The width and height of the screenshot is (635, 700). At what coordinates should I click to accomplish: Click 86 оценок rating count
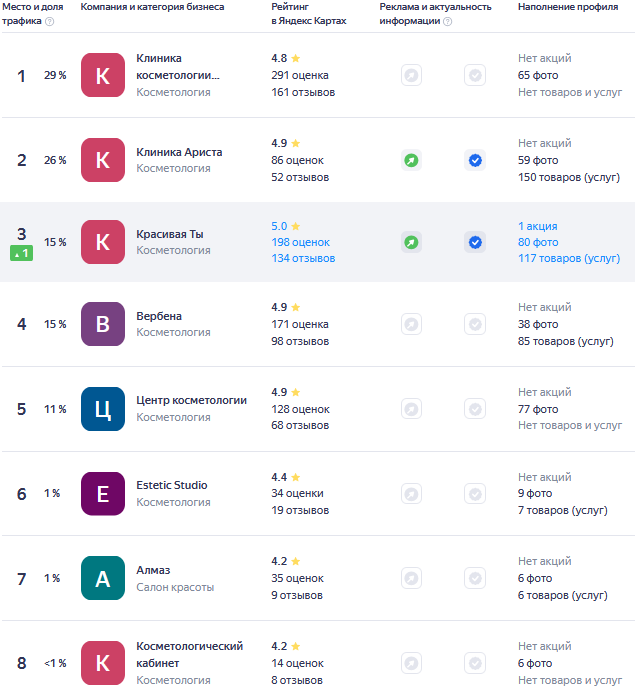tap(297, 160)
